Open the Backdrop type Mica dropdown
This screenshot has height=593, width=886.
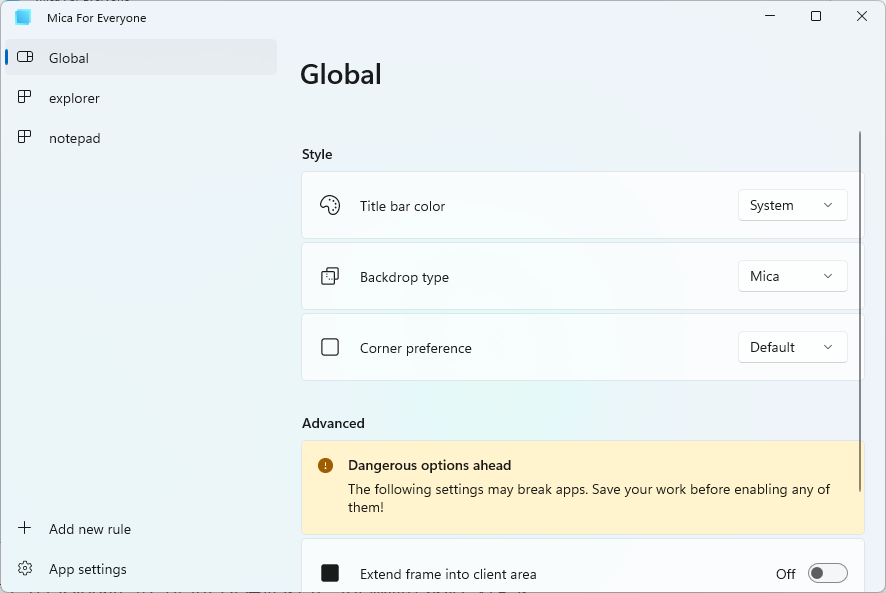click(x=793, y=276)
